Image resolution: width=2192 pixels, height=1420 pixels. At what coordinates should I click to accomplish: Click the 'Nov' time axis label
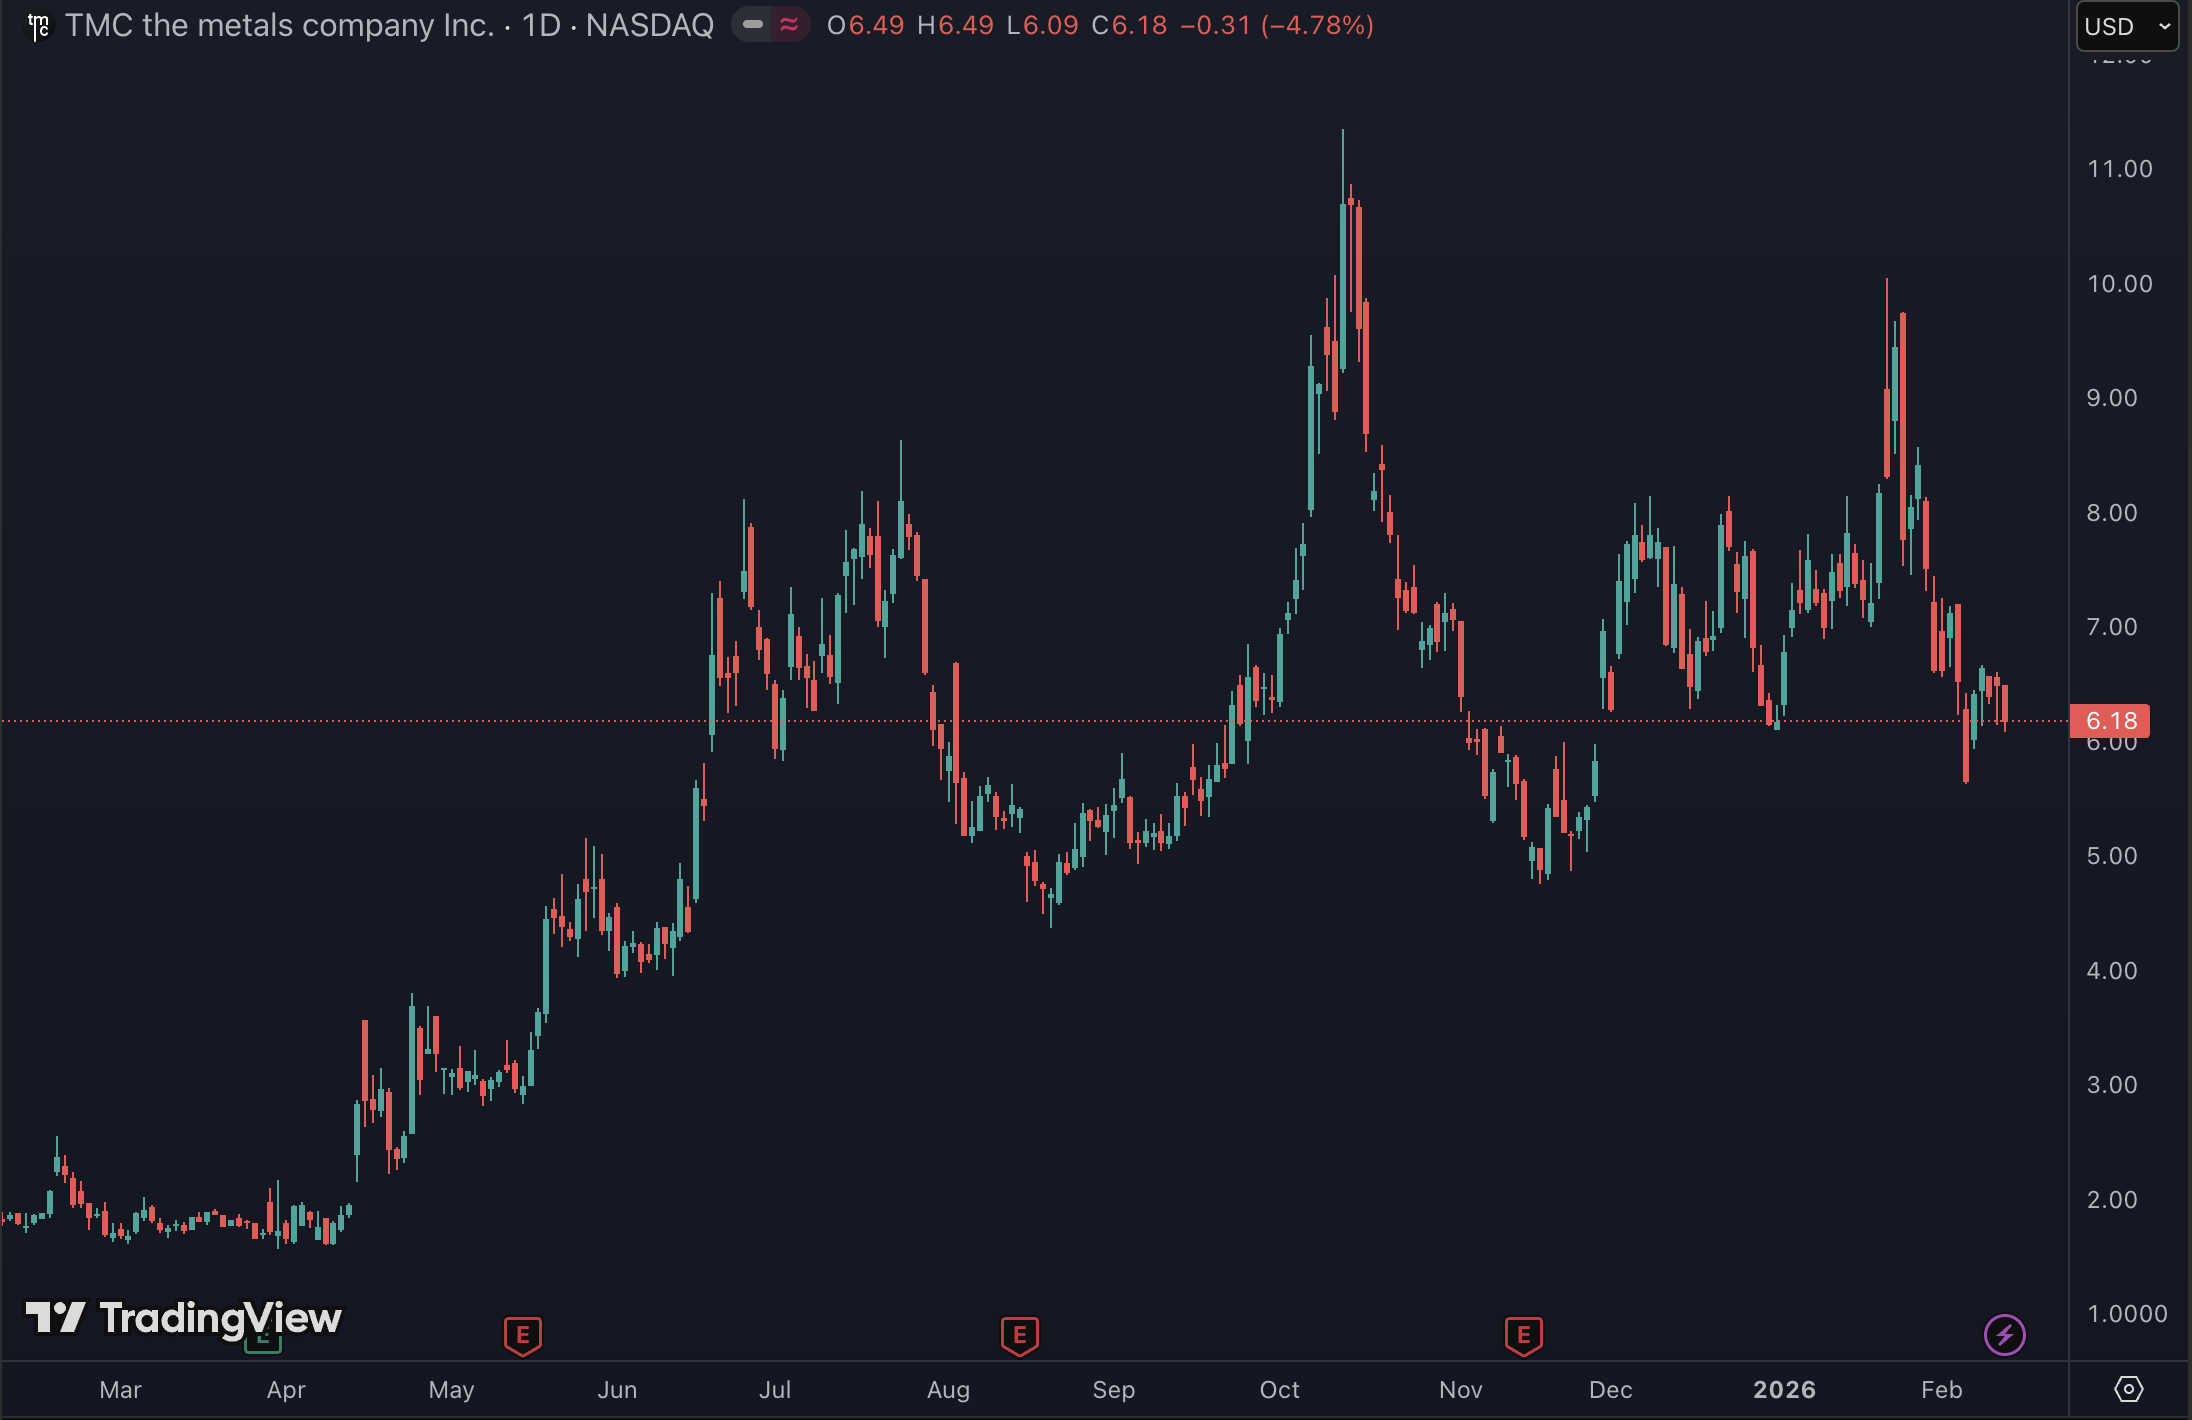click(x=1461, y=1390)
